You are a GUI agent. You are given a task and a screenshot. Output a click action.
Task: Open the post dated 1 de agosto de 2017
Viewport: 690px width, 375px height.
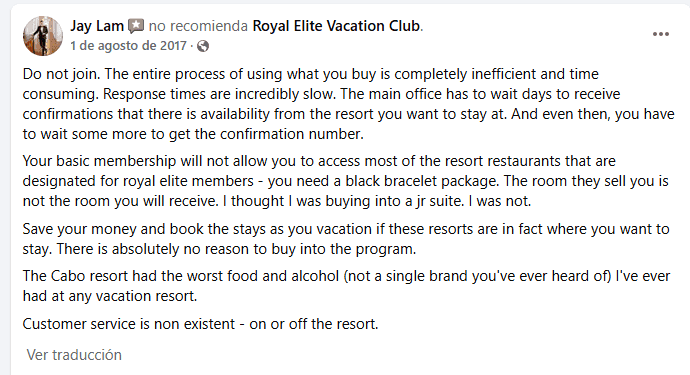pyautogui.click(x=128, y=45)
